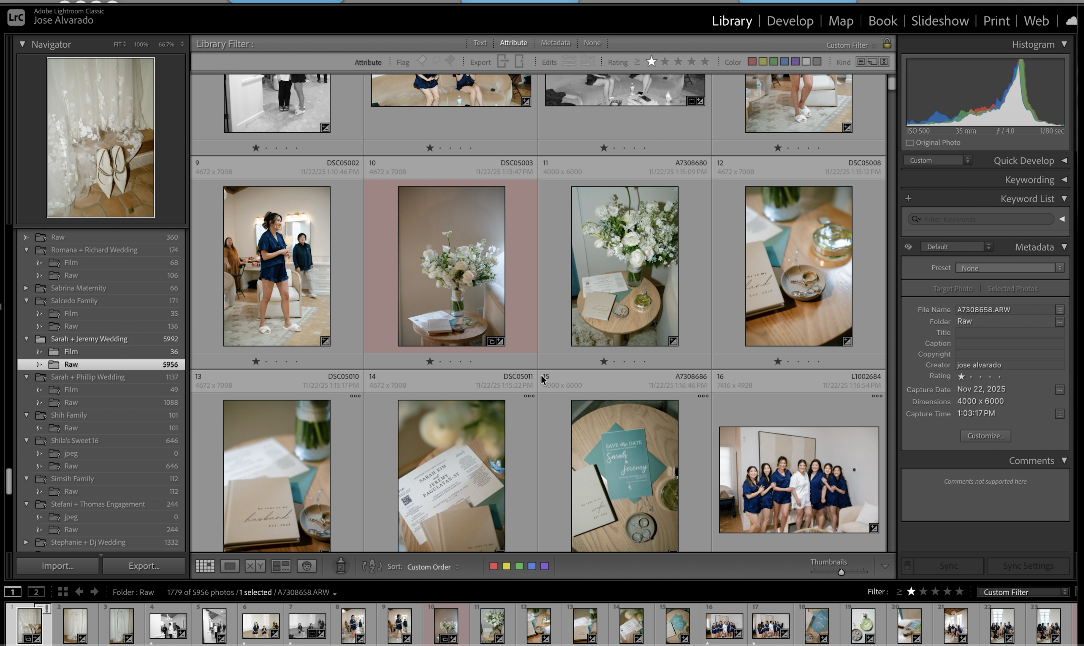Click the Customize button in Metadata panel

point(986,436)
